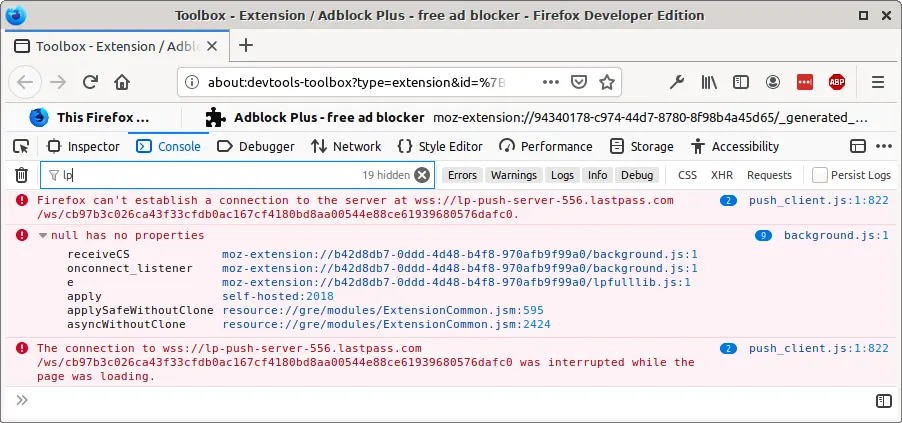902x423 pixels.
Task: Open the Firefox hamburger menu
Action: point(878,82)
